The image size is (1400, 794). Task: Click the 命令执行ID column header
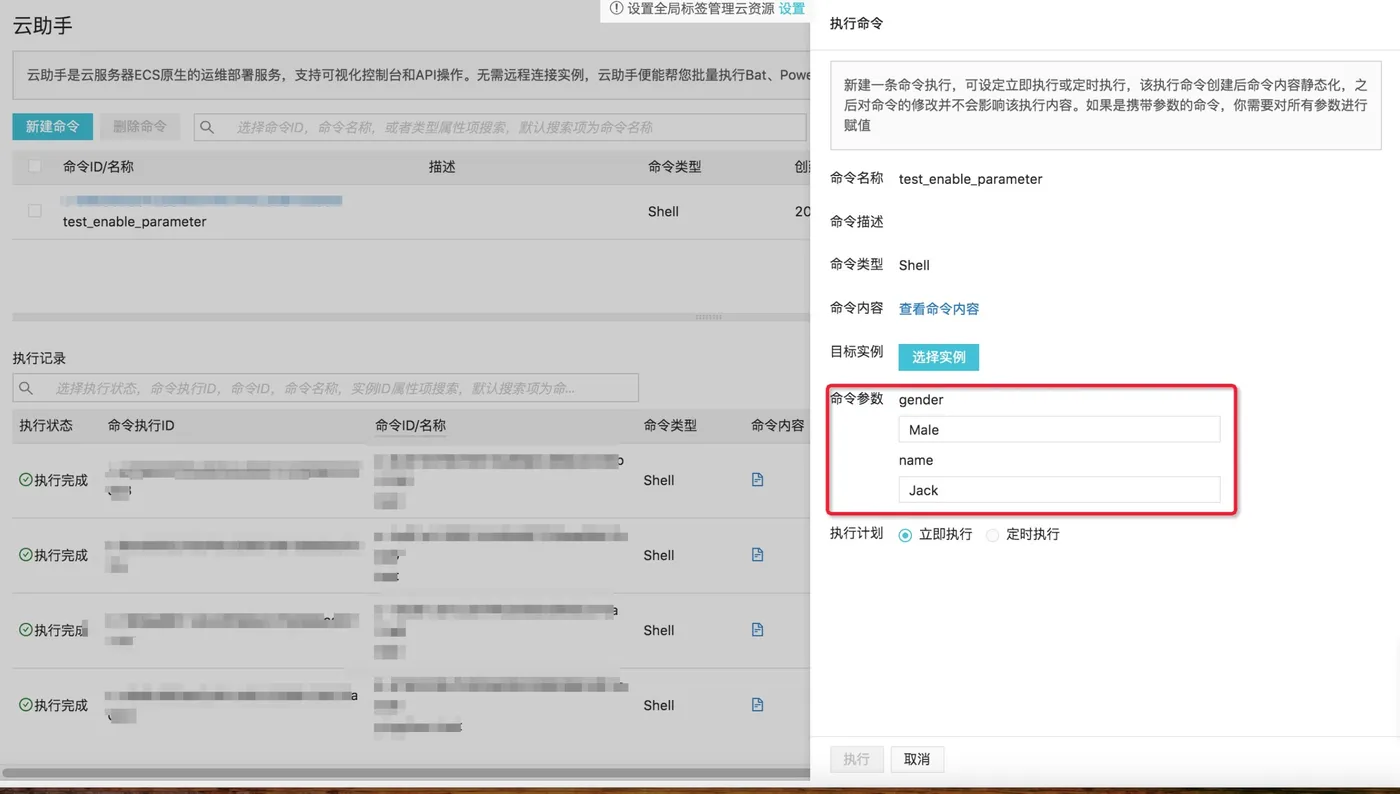coord(141,425)
